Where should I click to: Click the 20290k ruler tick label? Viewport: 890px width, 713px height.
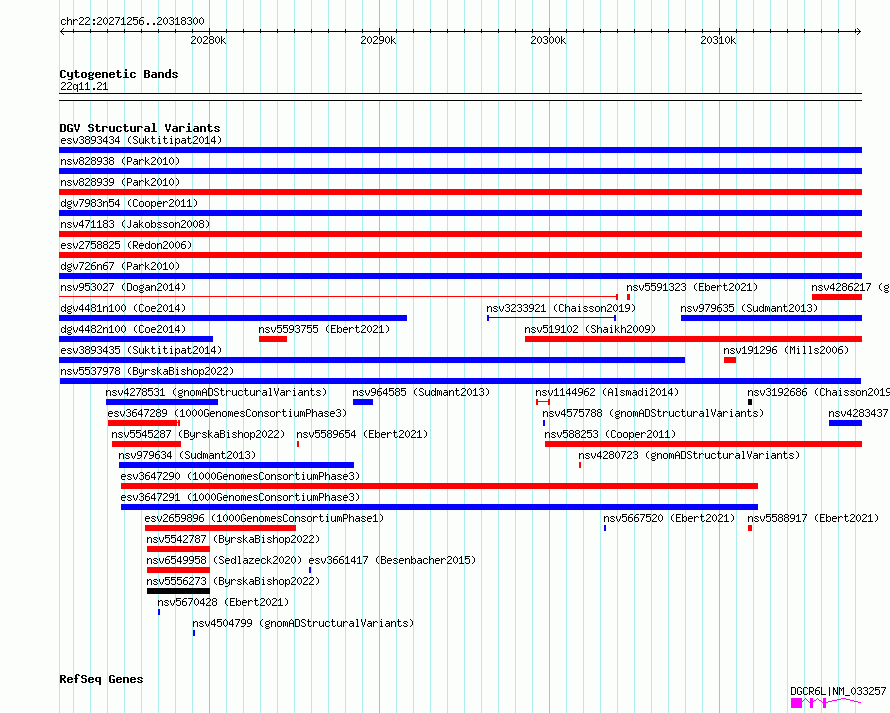coord(378,40)
